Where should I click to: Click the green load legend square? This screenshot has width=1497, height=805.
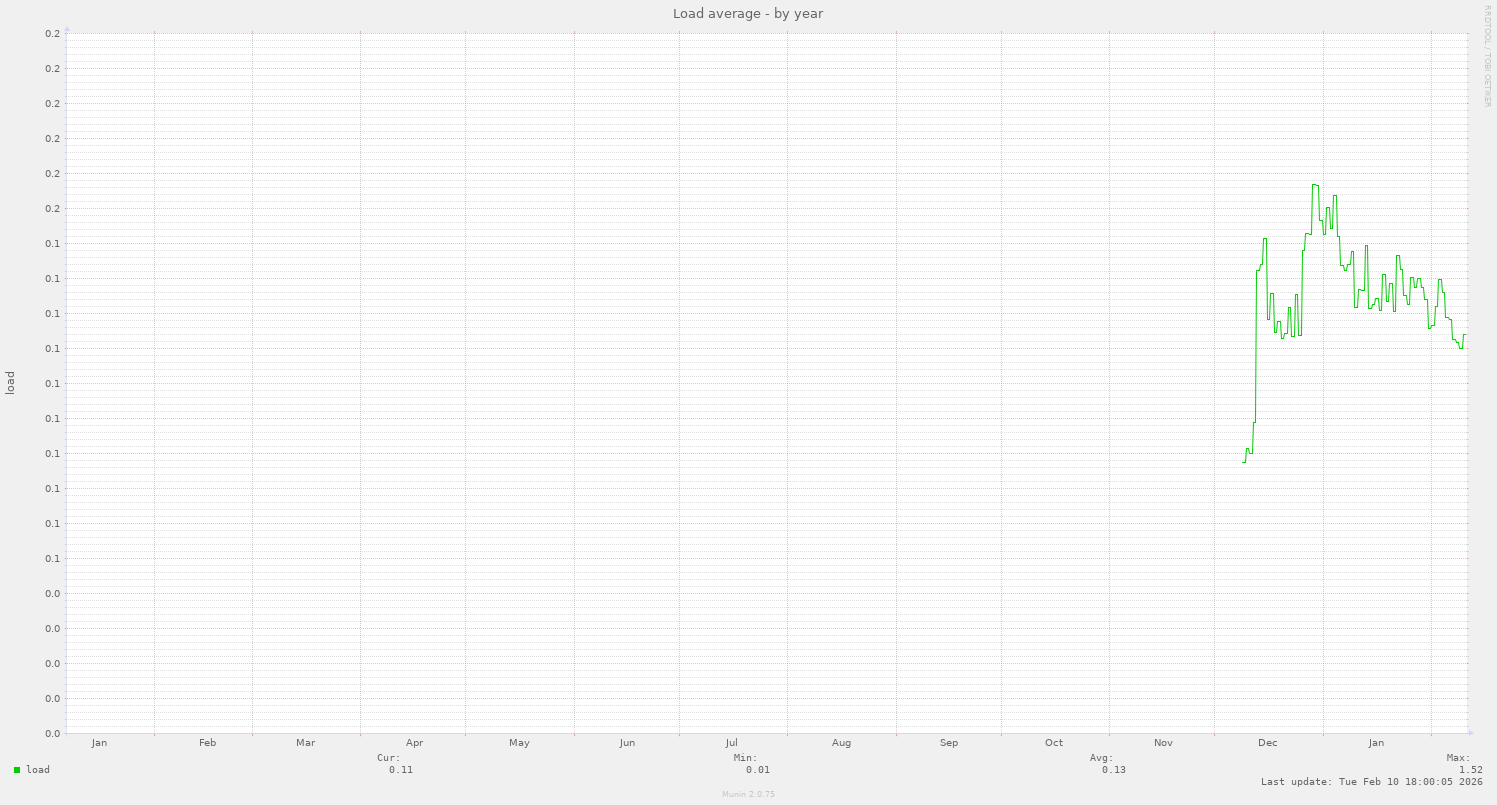point(17,770)
